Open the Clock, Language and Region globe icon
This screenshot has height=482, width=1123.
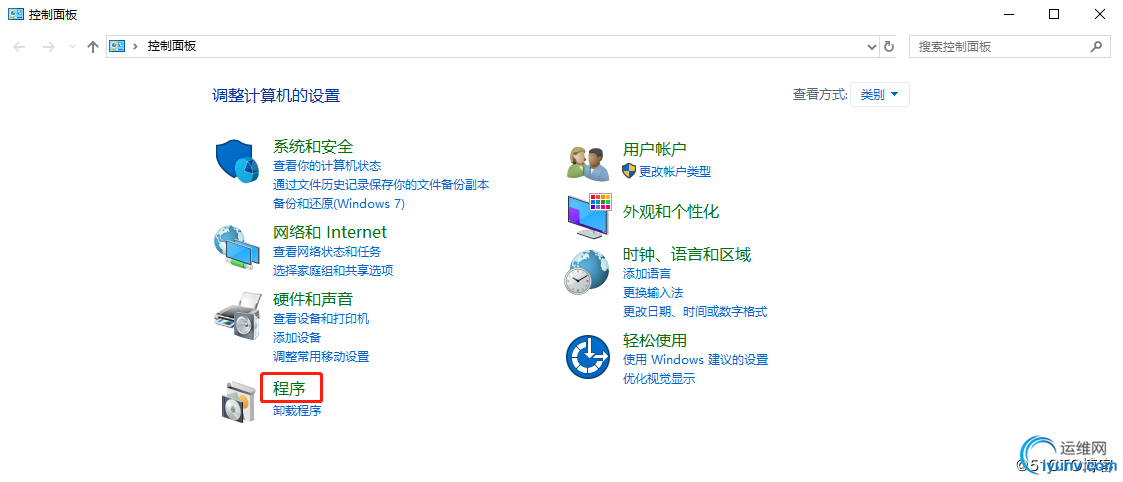587,273
